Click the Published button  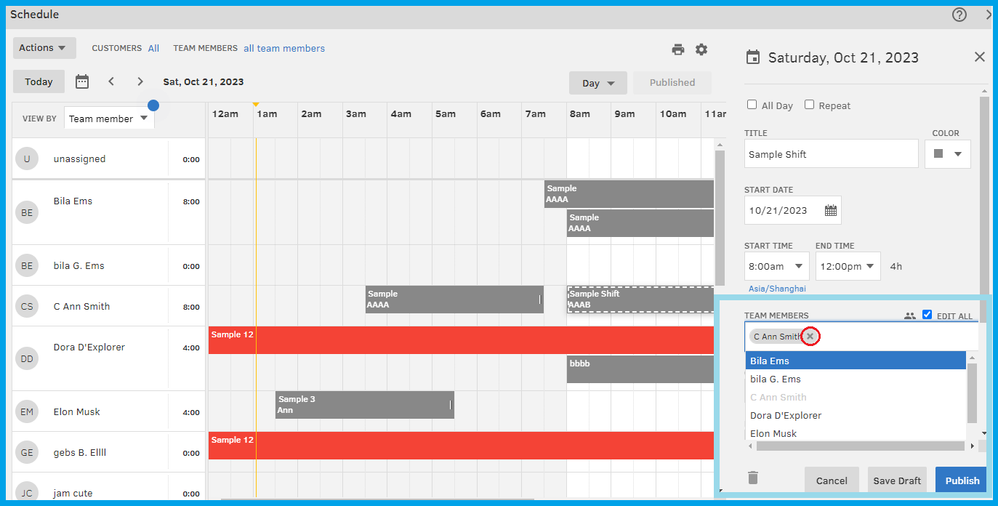coord(672,83)
